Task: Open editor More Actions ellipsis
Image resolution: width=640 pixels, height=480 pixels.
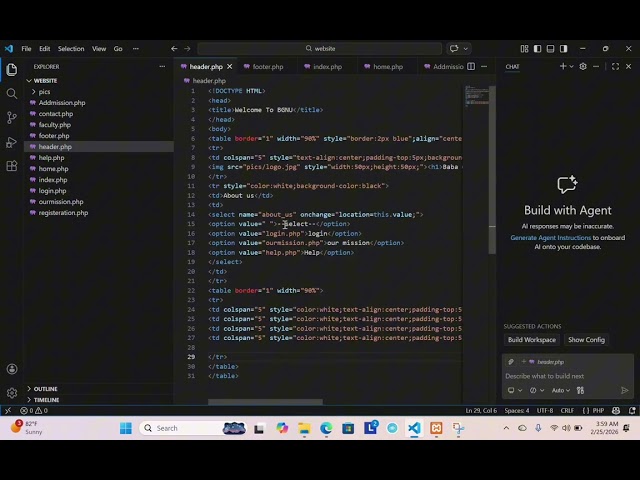Action: (x=484, y=67)
